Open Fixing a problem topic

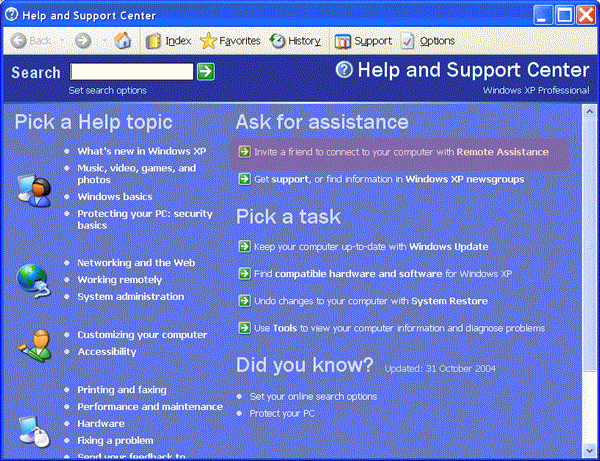point(116,440)
